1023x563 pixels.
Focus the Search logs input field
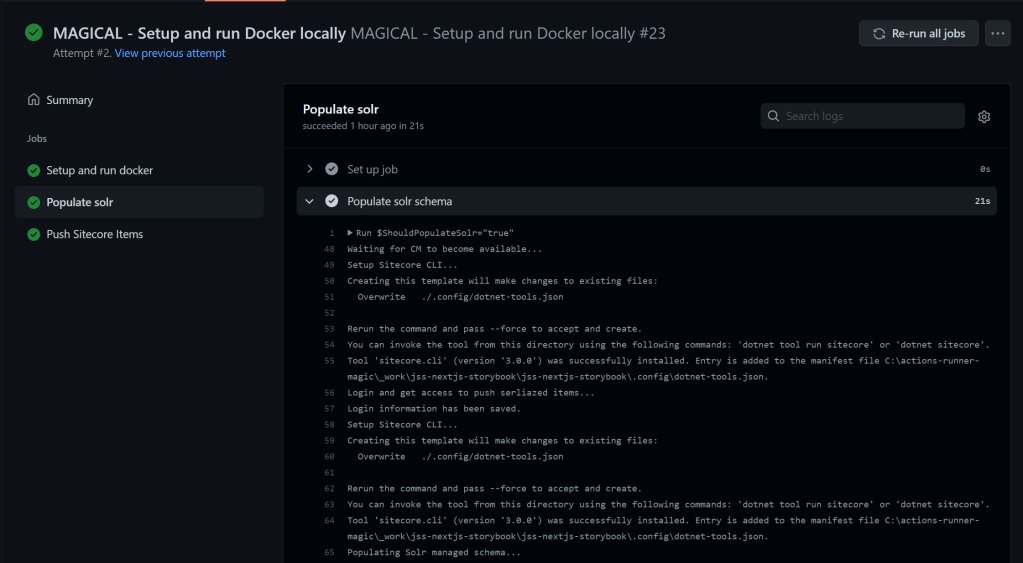pos(870,116)
